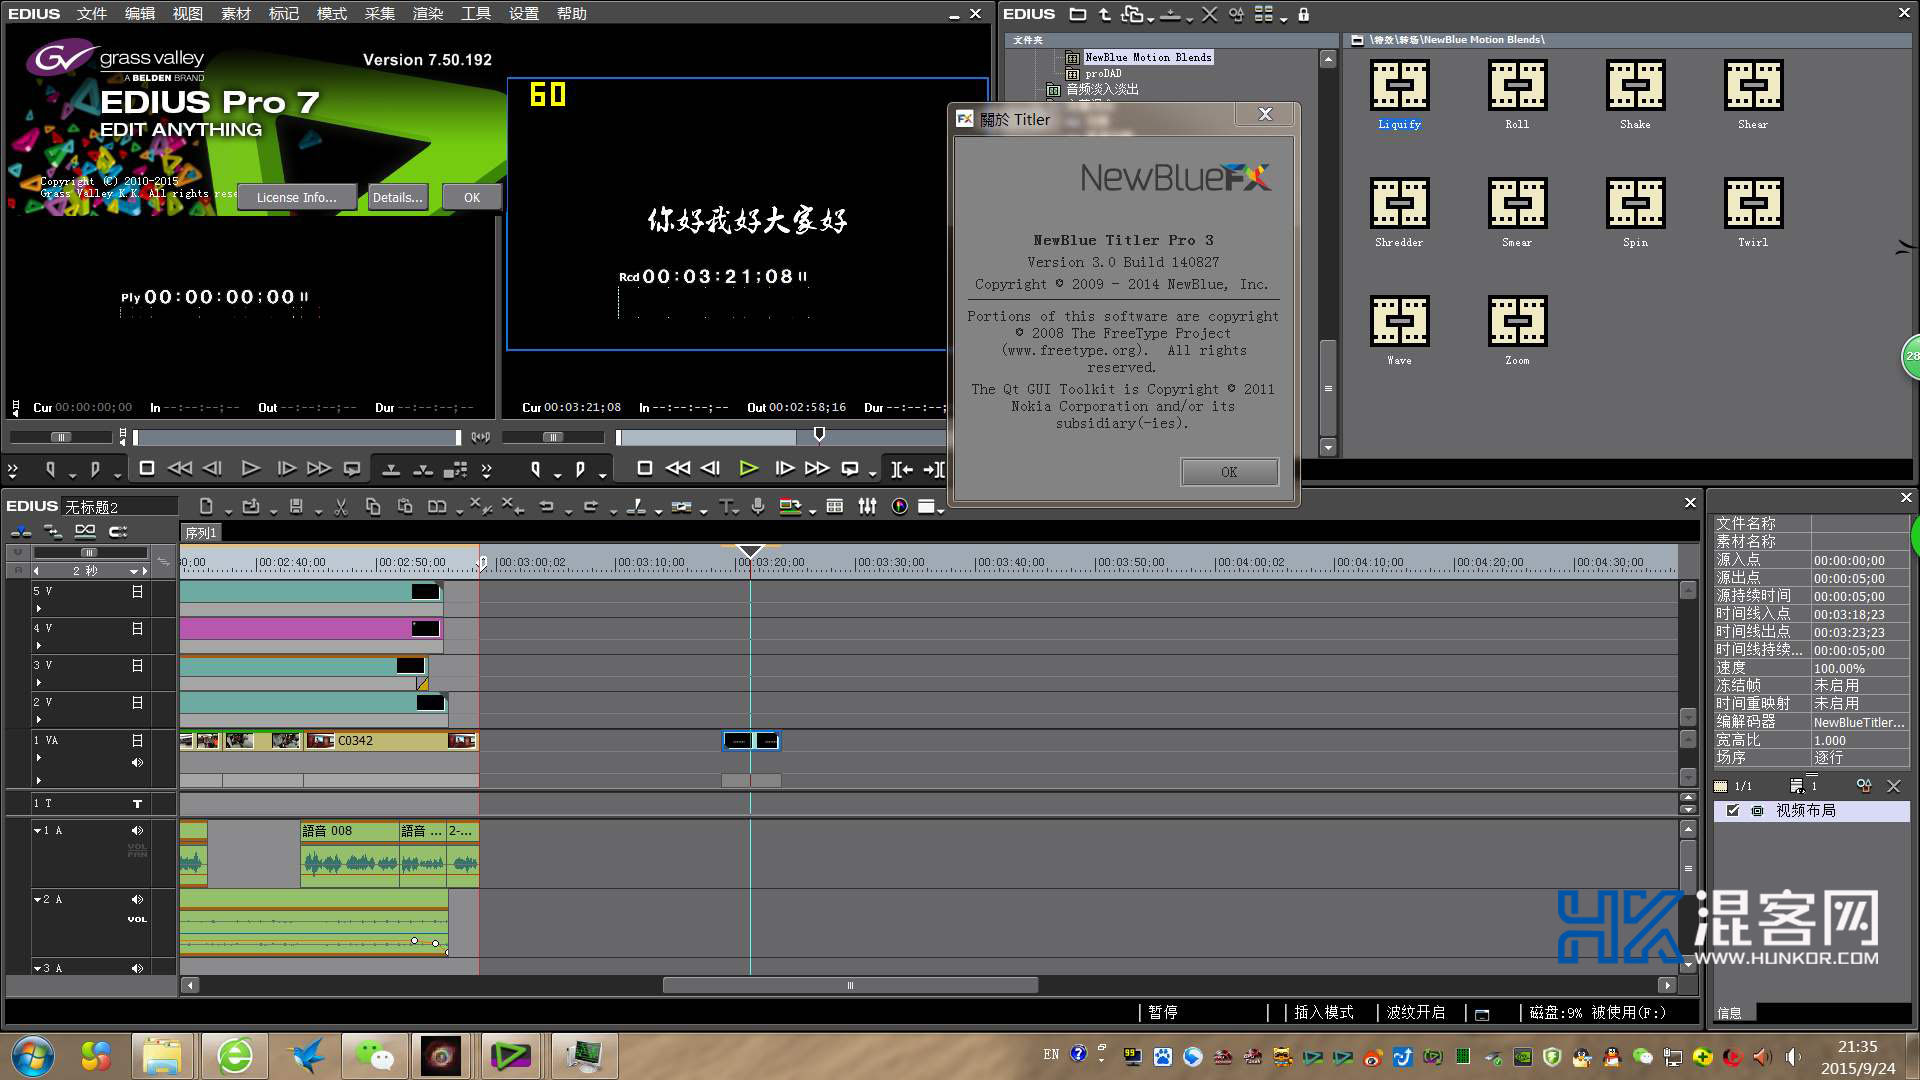Open the vectorscope color wheel icon

[899, 507]
